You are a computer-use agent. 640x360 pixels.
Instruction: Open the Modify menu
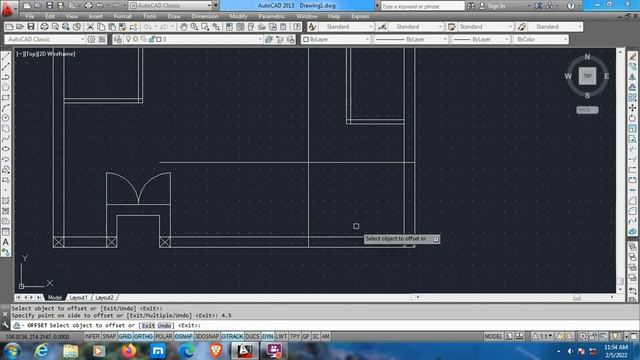tap(238, 16)
